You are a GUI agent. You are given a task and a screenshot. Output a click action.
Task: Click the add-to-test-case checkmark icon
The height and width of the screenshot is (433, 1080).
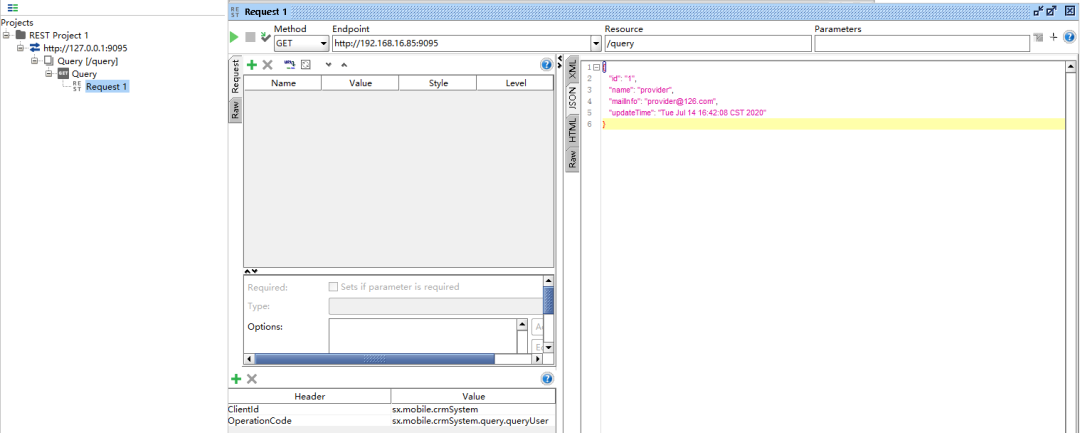[265, 37]
